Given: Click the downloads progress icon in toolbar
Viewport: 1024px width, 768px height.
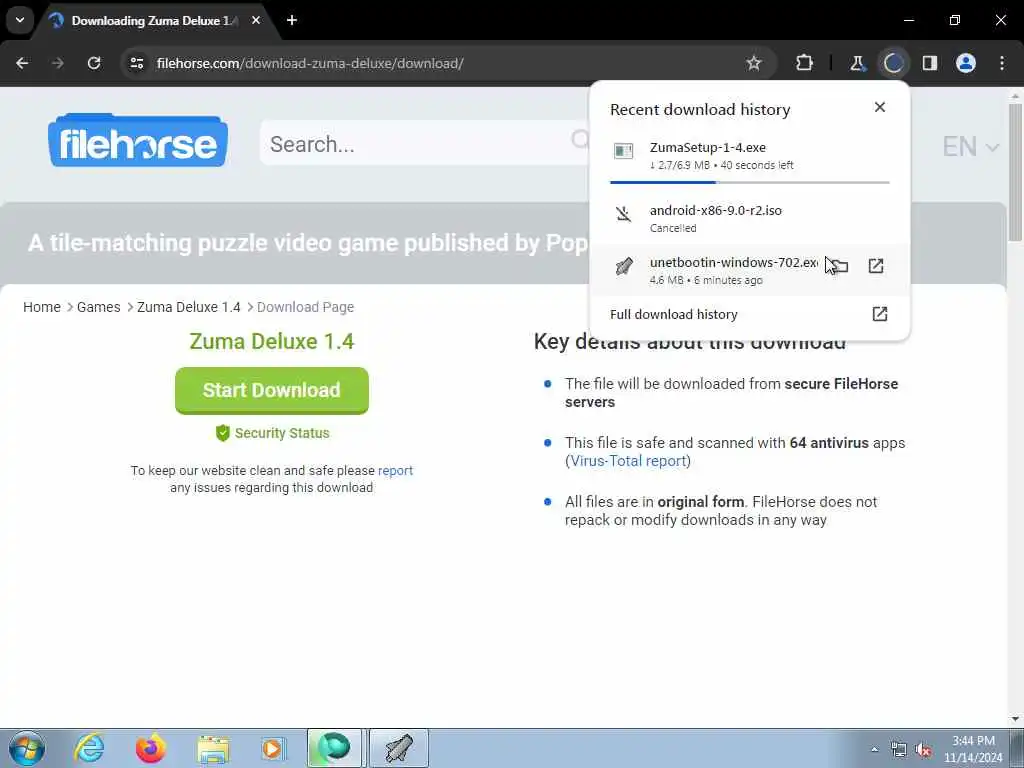Looking at the screenshot, I should 893,63.
